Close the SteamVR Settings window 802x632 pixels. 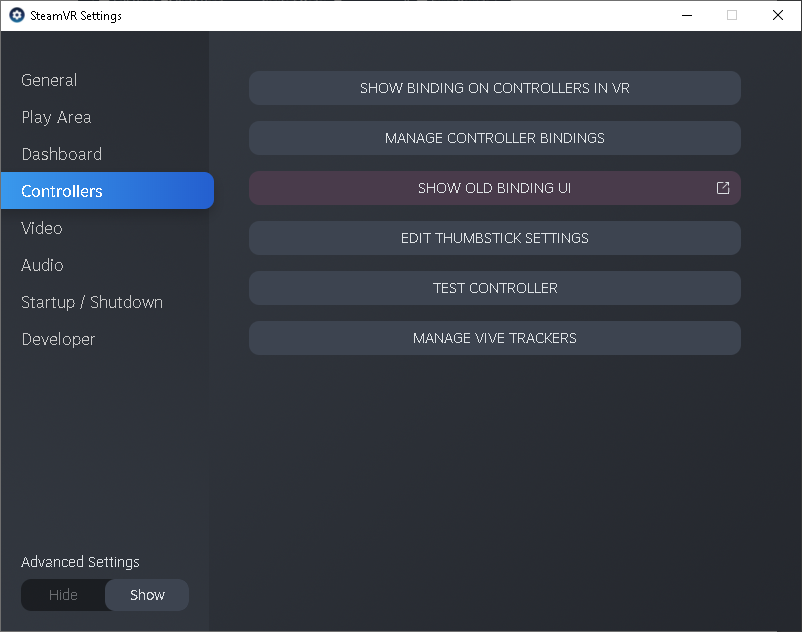778,15
